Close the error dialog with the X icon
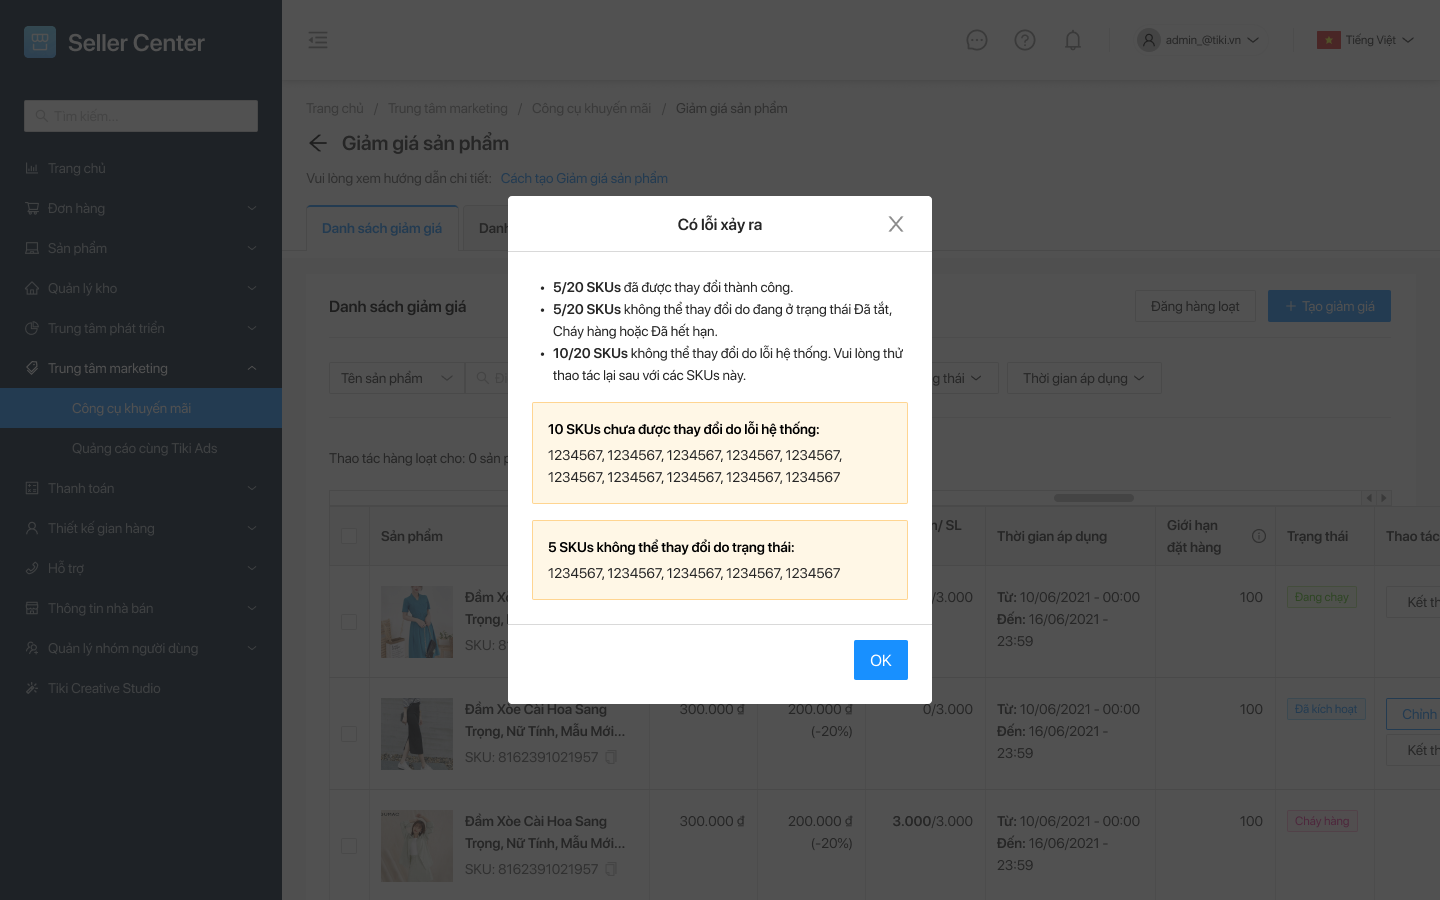1440x900 pixels. click(x=896, y=224)
